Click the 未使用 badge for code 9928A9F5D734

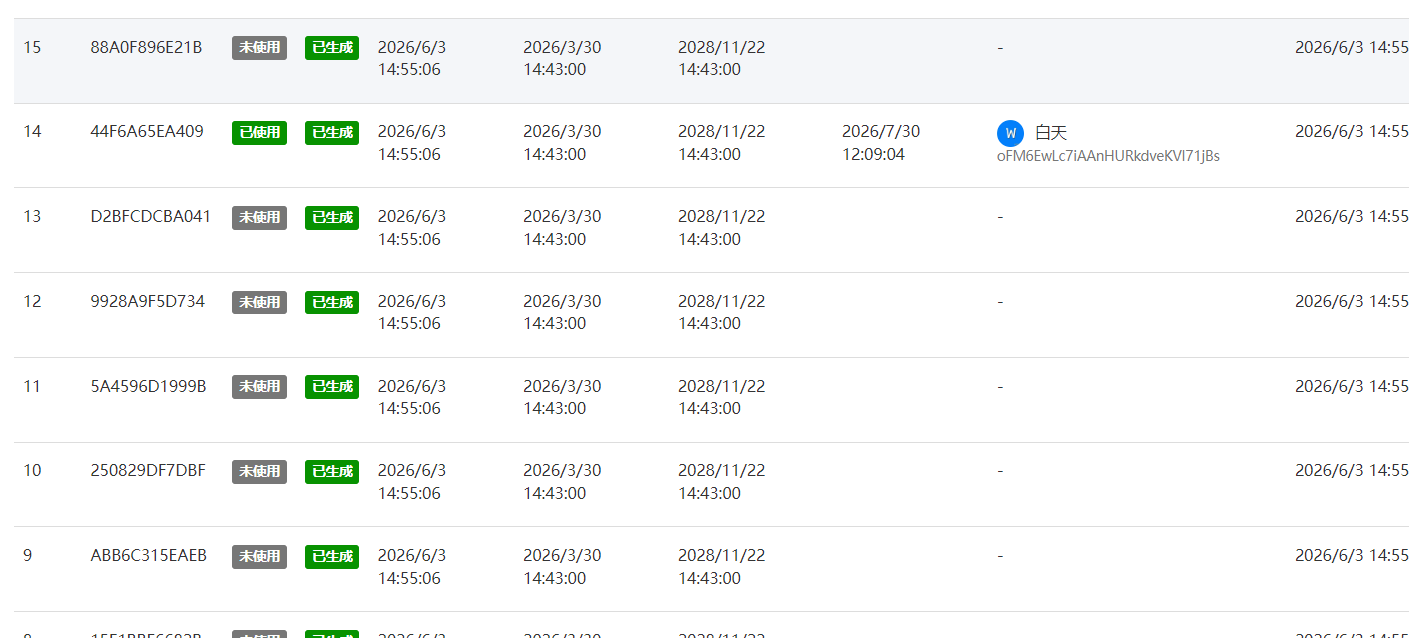coord(259,302)
